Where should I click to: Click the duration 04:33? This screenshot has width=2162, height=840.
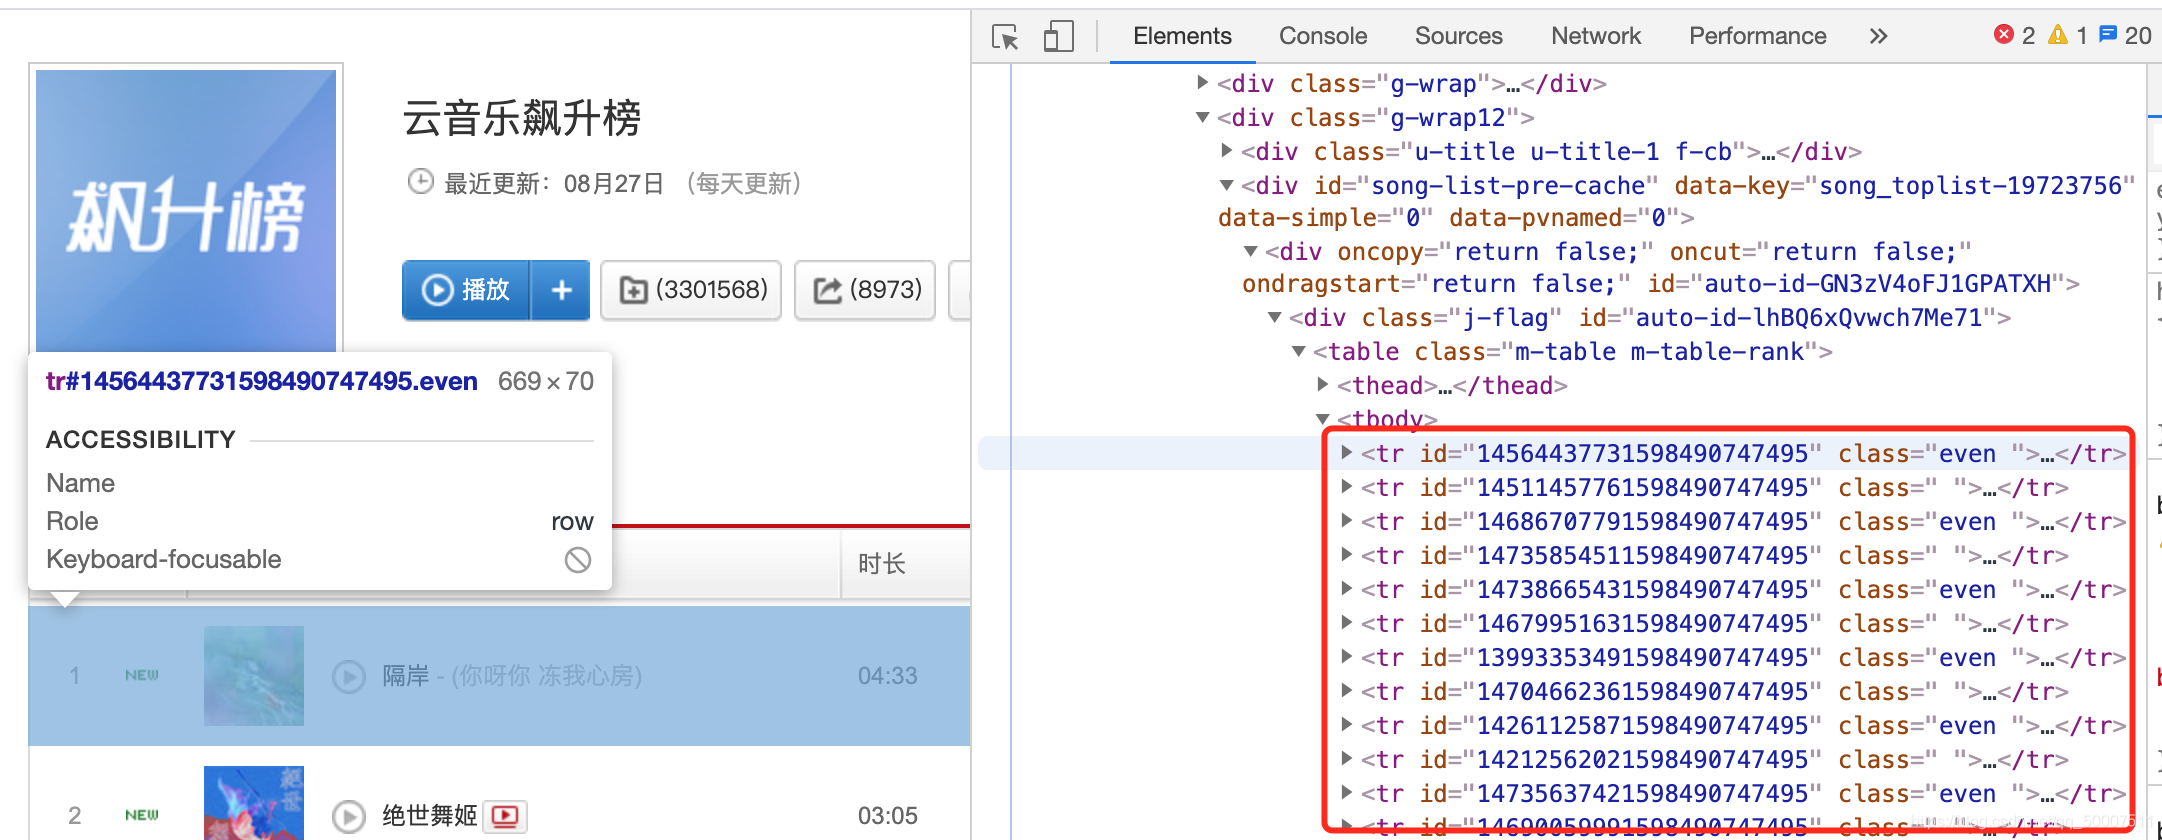[x=887, y=676]
